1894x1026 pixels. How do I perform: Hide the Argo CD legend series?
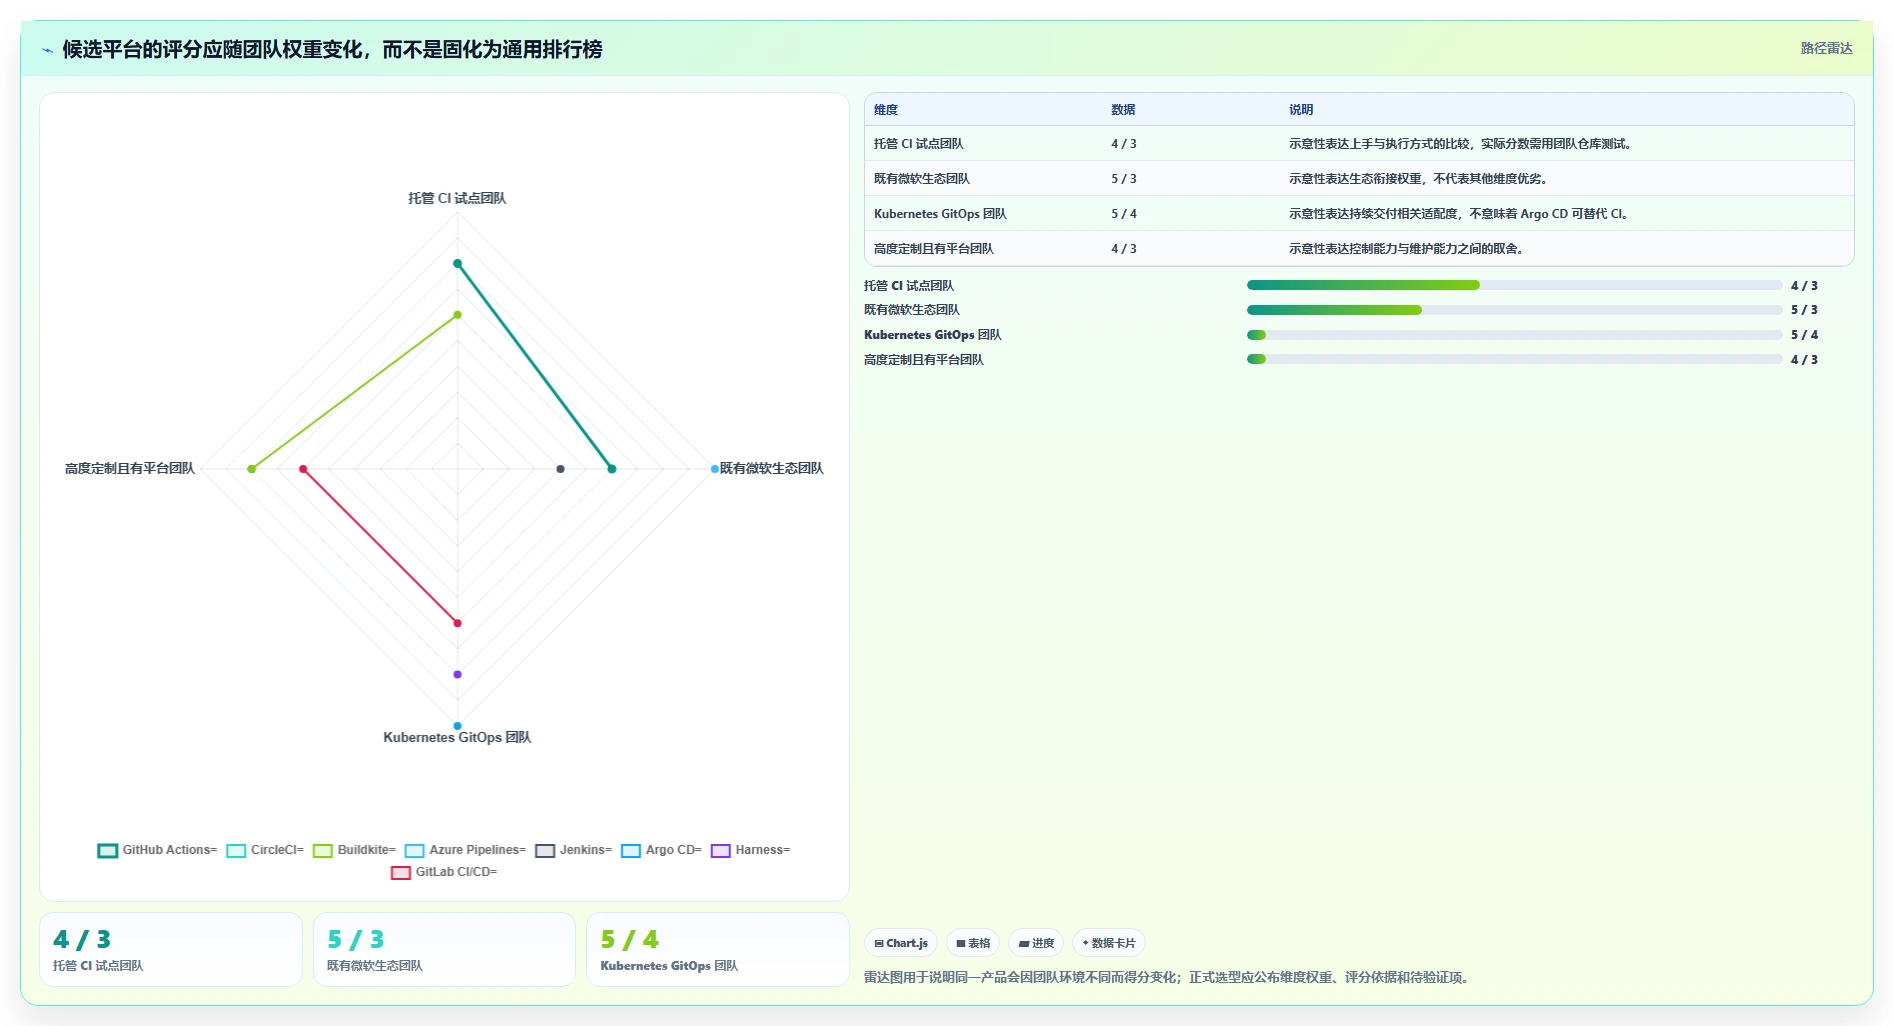point(661,850)
